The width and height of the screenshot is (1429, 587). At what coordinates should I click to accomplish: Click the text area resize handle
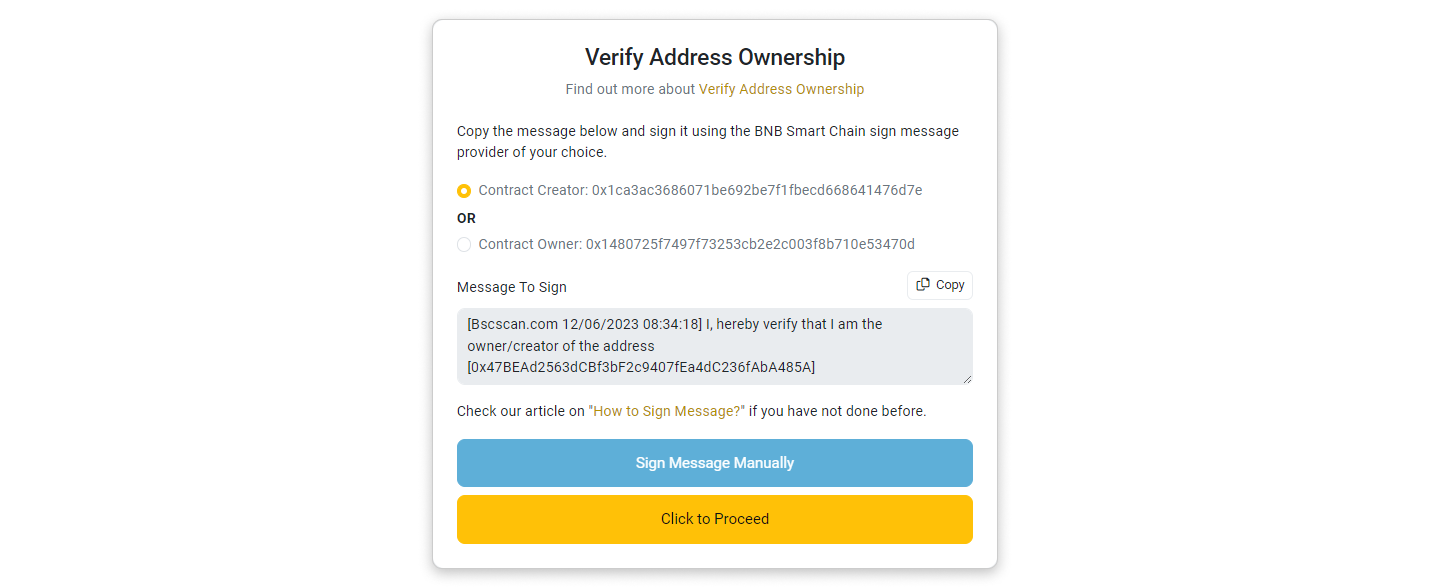tap(967, 379)
